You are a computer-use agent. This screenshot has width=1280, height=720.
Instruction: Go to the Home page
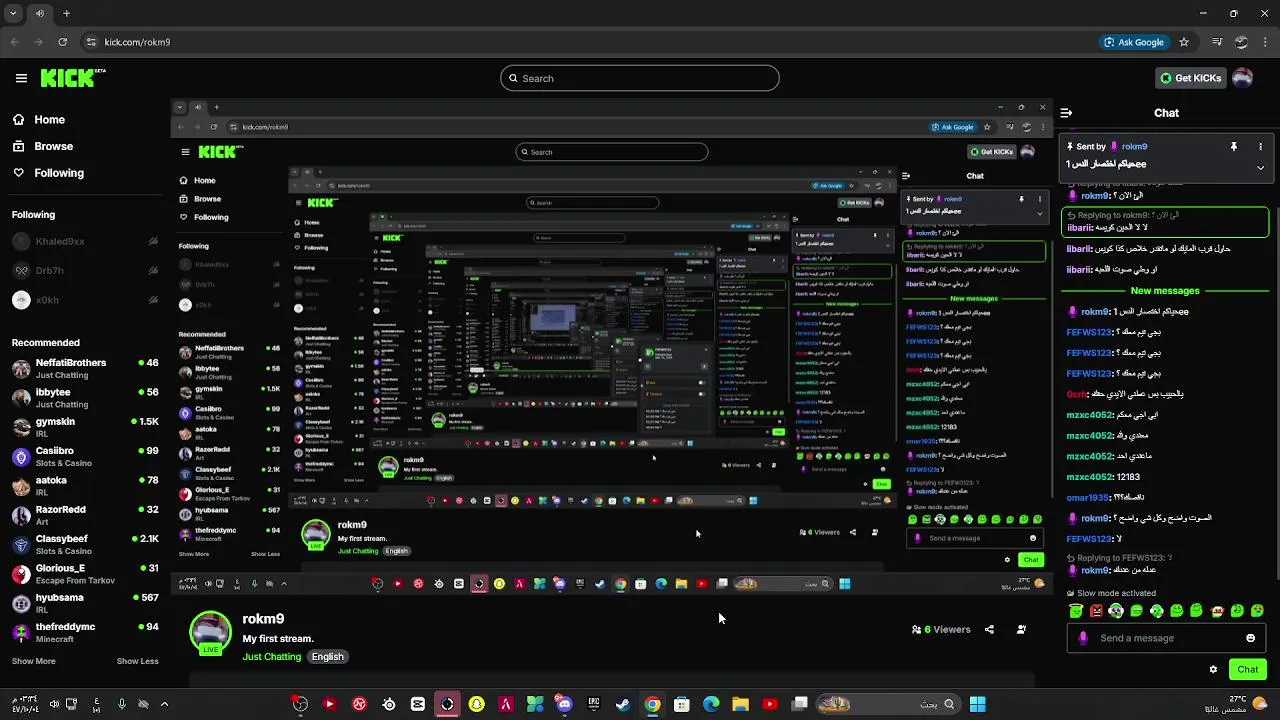(38, 119)
